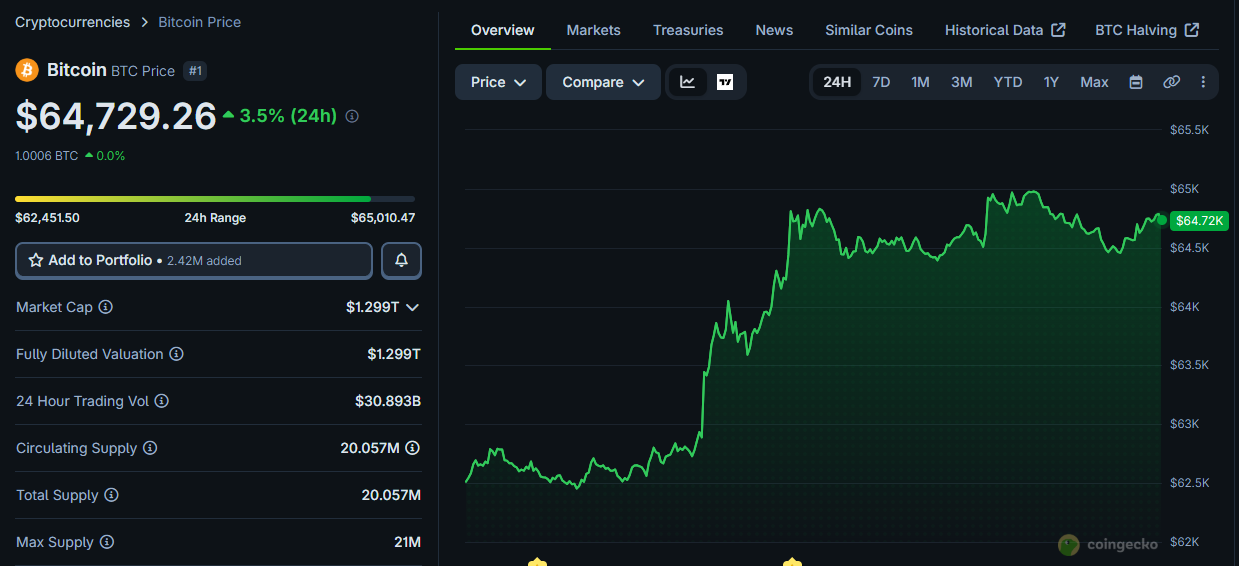Switch to the News tab
Screen dimensions: 1239x566
pyautogui.click(x=774, y=30)
